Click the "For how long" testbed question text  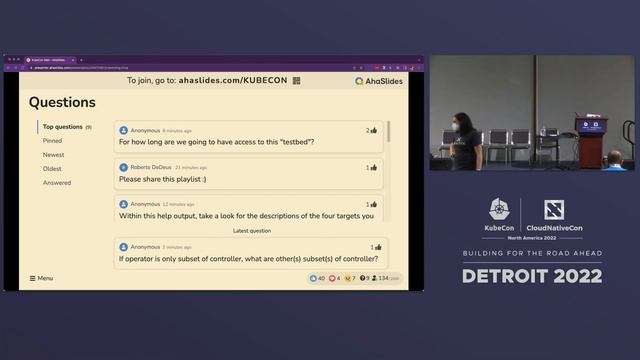coord(216,142)
